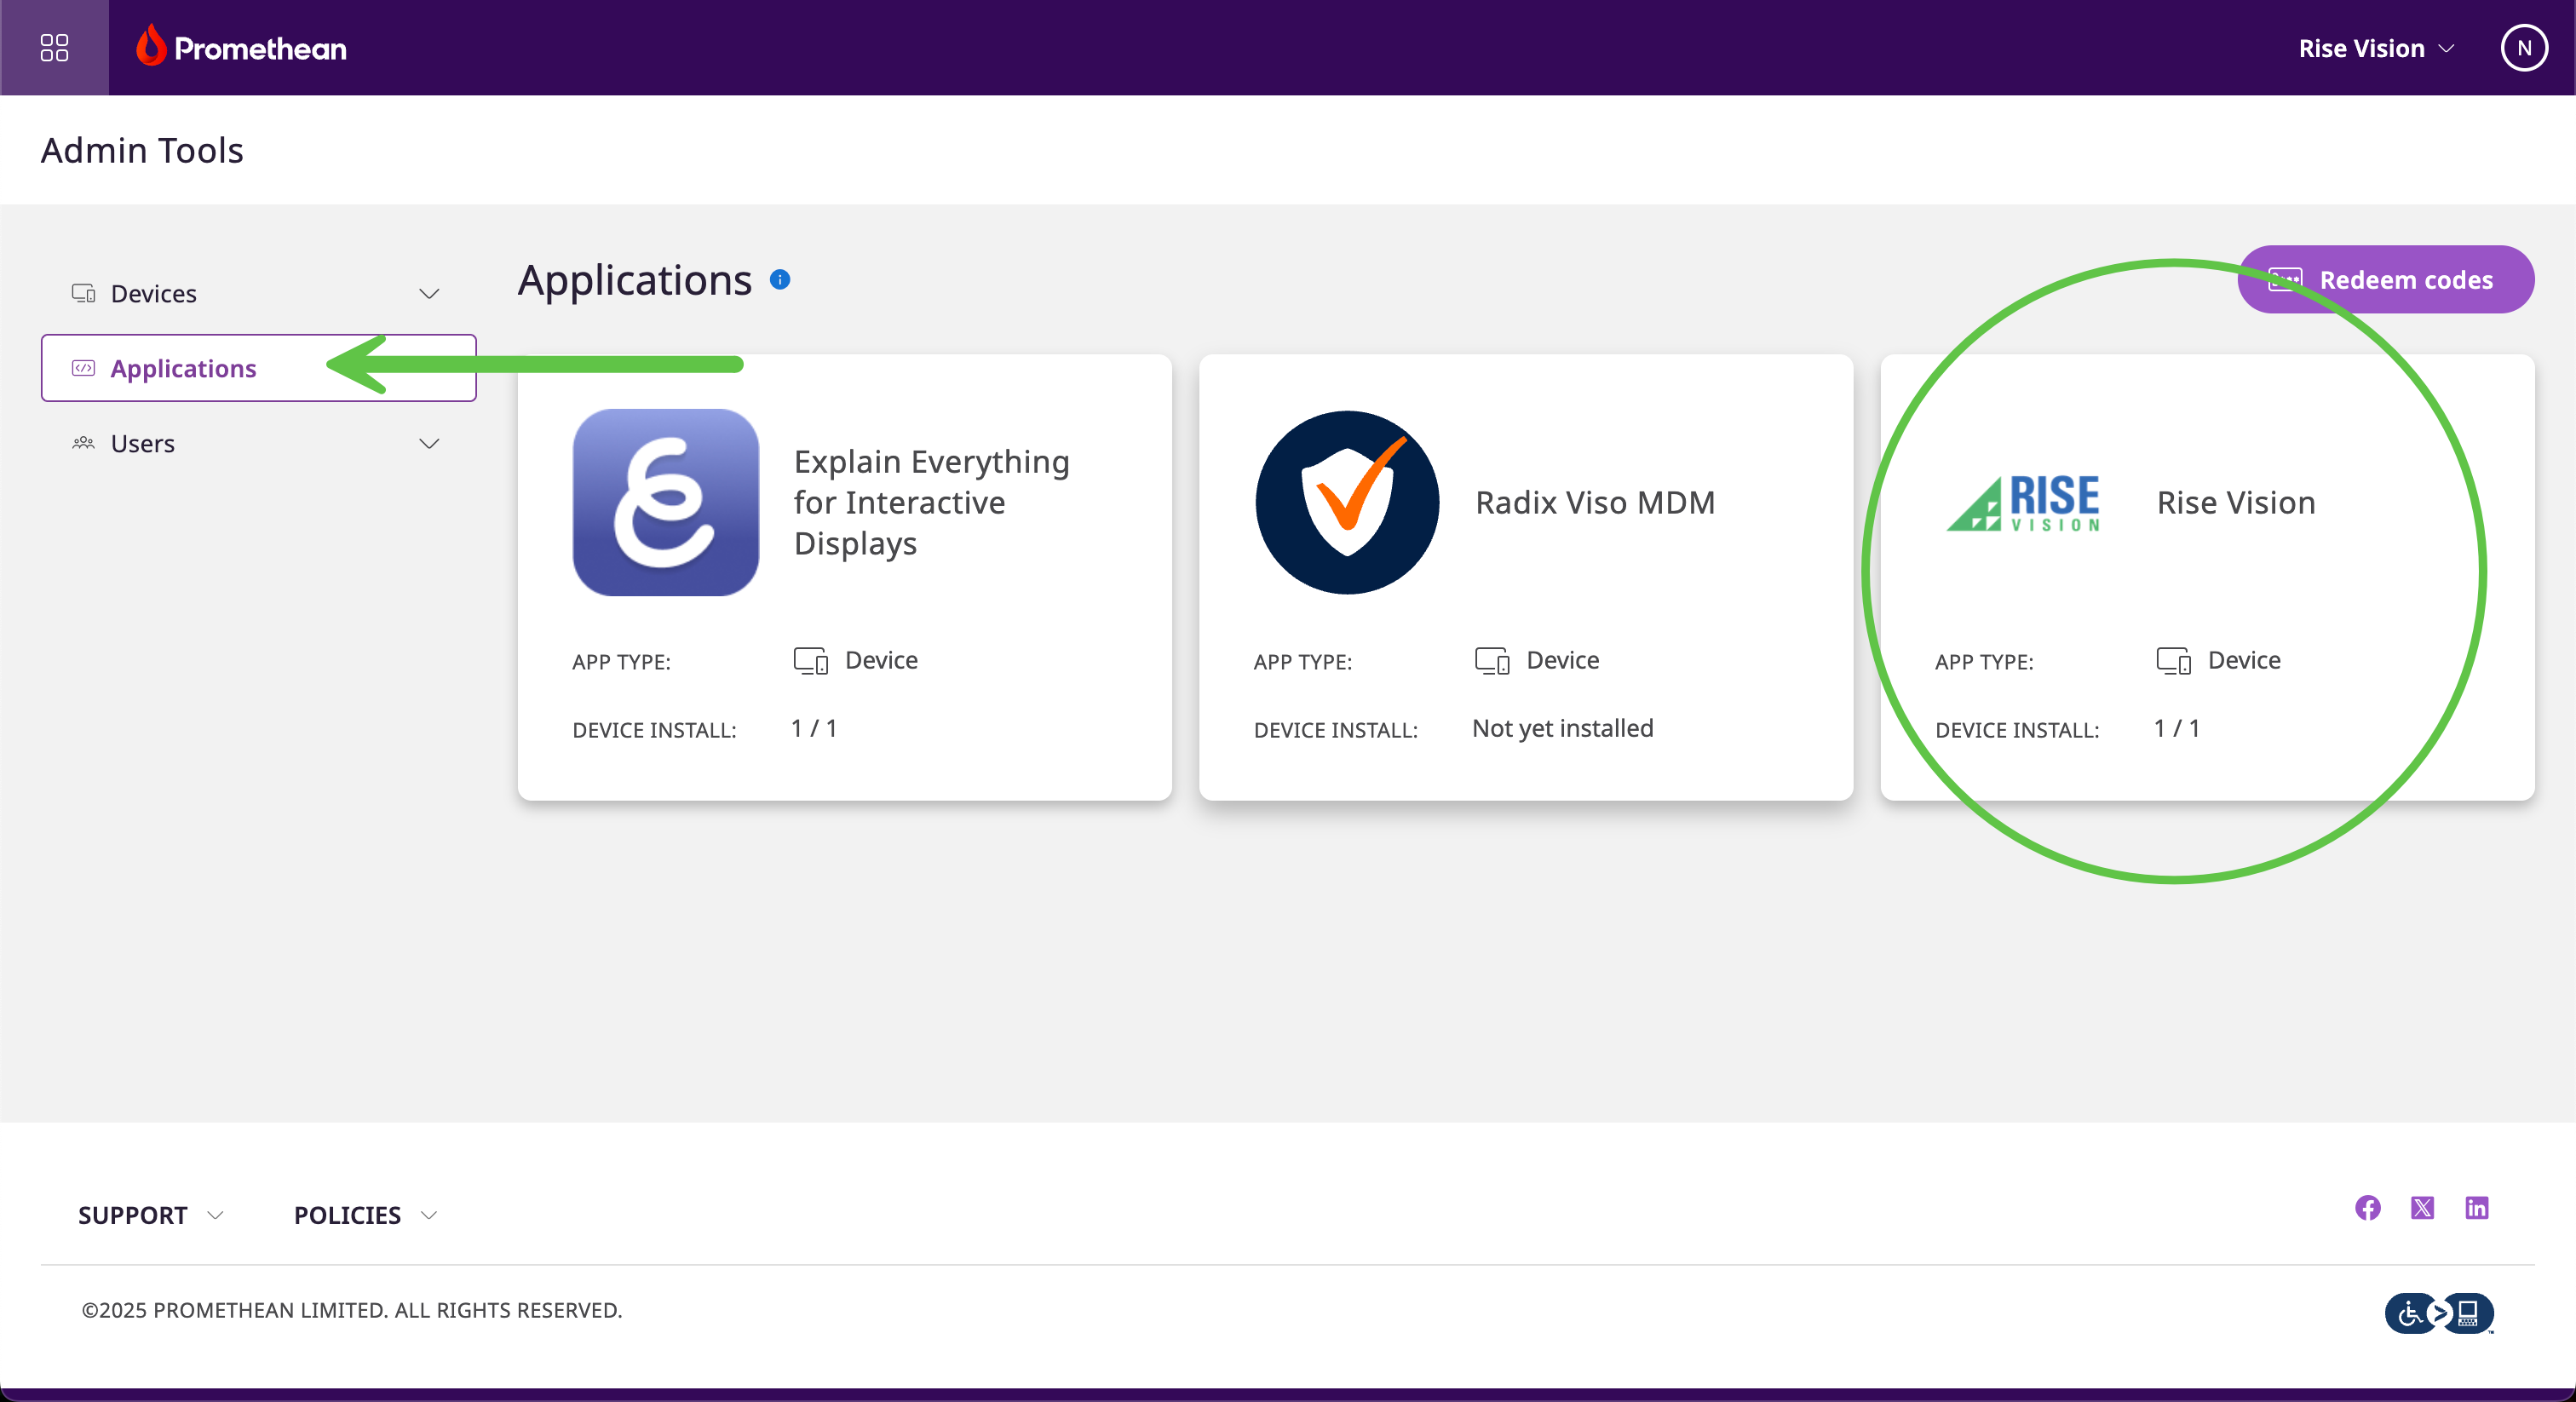The height and width of the screenshot is (1402, 2576).
Task: Click '1 / 1' install count on Rise Vision card
Action: click(x=2177, y=728)
